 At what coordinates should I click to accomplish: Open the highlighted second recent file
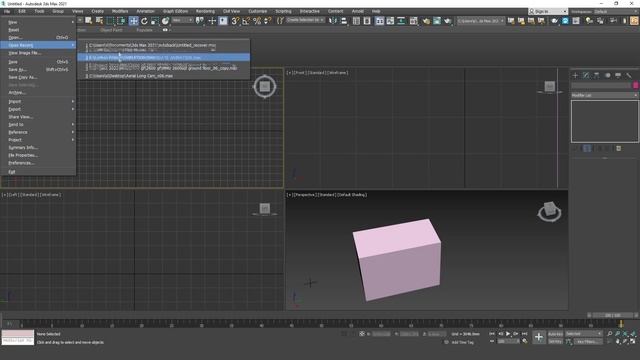pos(163,58)
